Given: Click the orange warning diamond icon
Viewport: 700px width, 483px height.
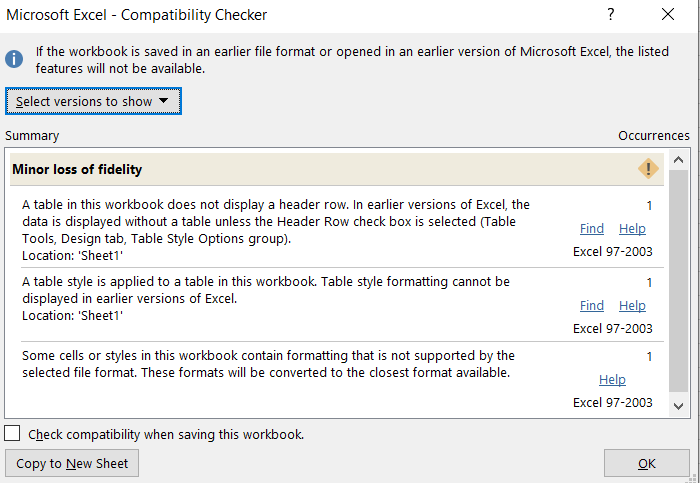Looking at the screenshot, I should coord(648,169).
